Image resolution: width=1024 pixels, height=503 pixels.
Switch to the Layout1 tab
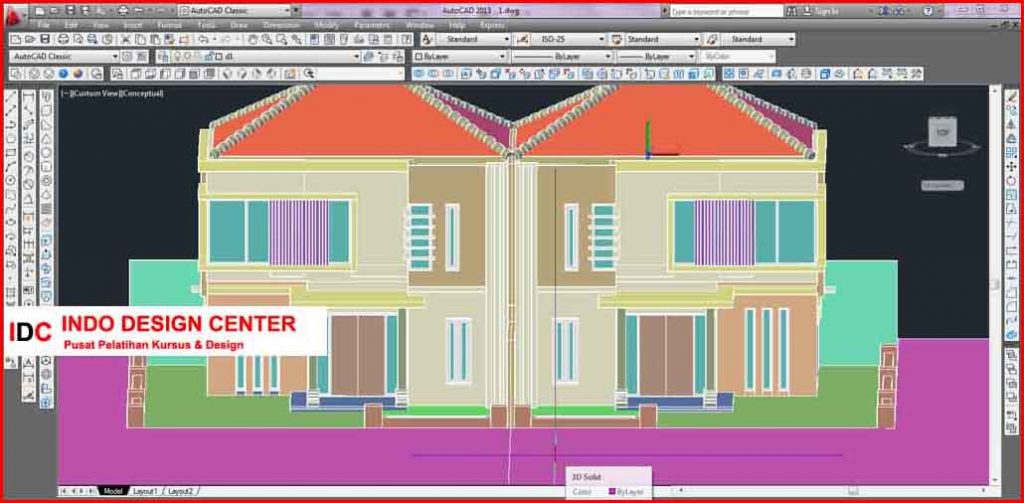(144, 491)
